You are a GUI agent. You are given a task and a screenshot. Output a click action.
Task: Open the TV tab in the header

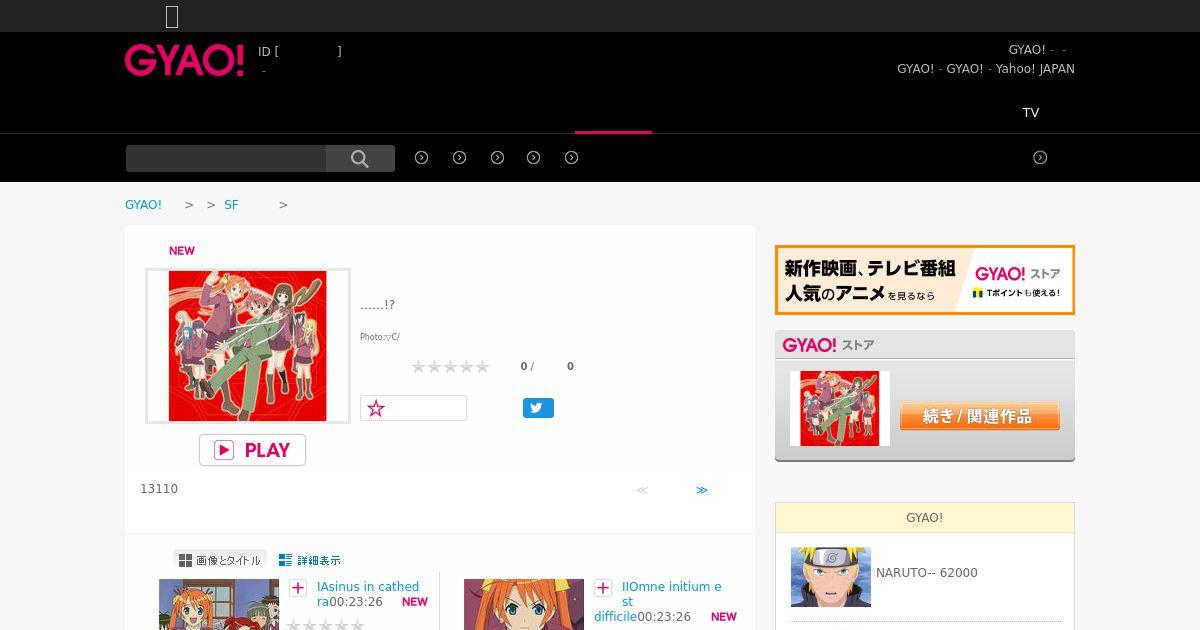pos(1031,113)
